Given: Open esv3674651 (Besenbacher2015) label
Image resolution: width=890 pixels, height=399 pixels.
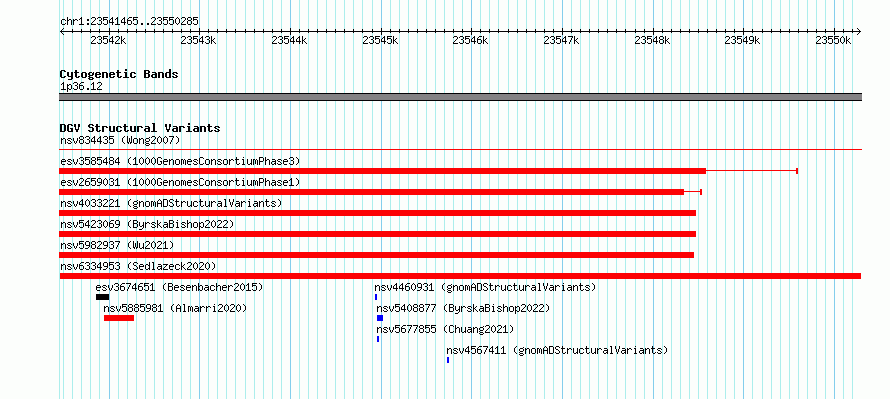Looking at the screenshot, I should (179, 287).
